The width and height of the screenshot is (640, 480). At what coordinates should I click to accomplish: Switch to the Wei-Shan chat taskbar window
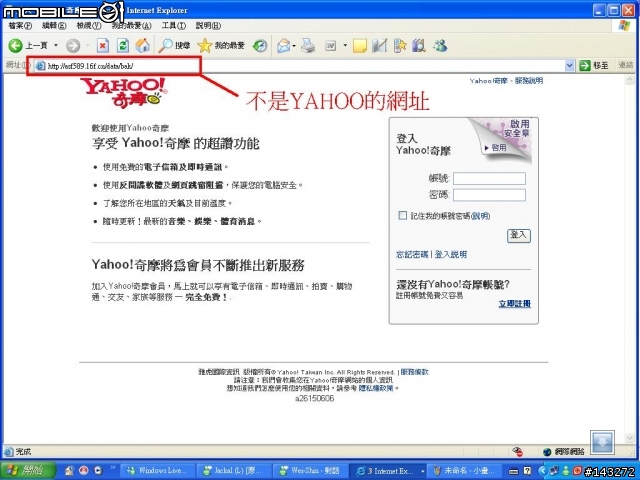coord(309,471)
